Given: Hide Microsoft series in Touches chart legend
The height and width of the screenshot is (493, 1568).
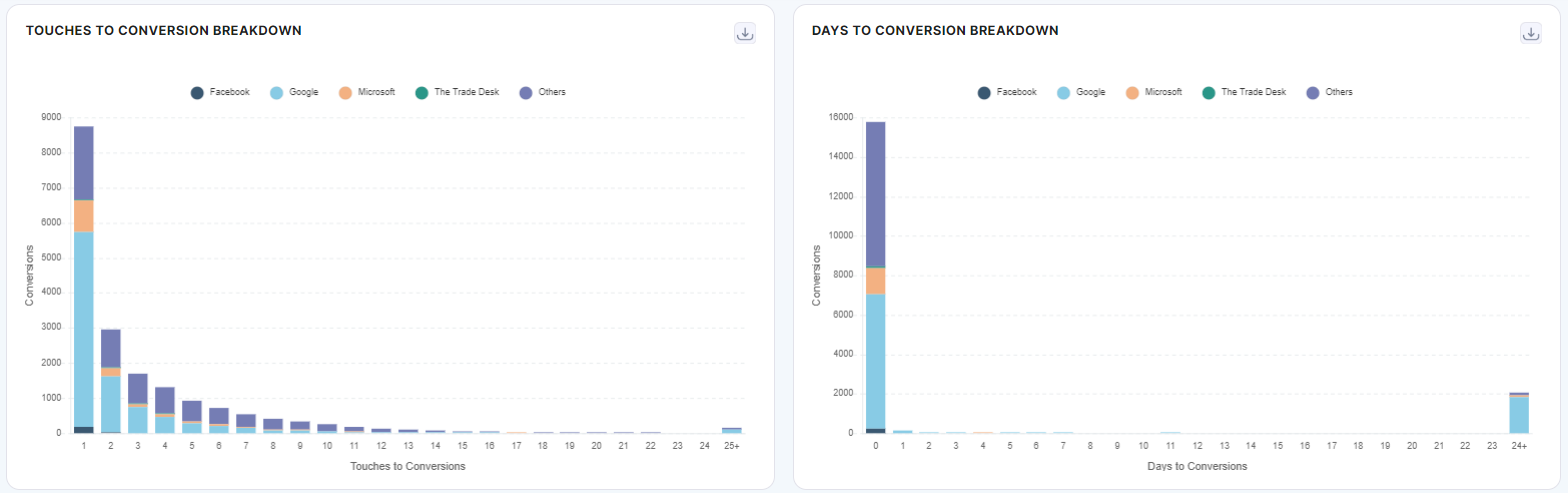Looking at the screenshot, I should coord(366,92).
